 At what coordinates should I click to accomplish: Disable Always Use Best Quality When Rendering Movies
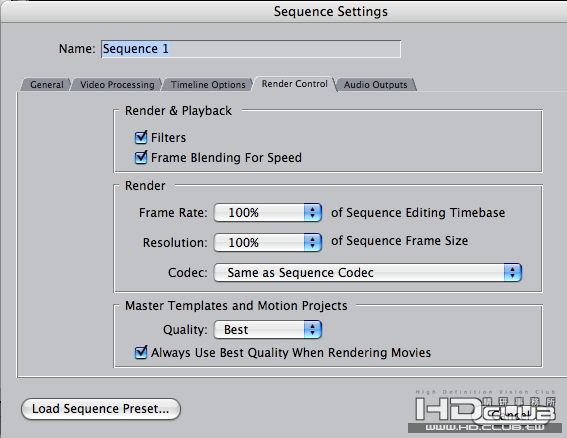point(141,352)
